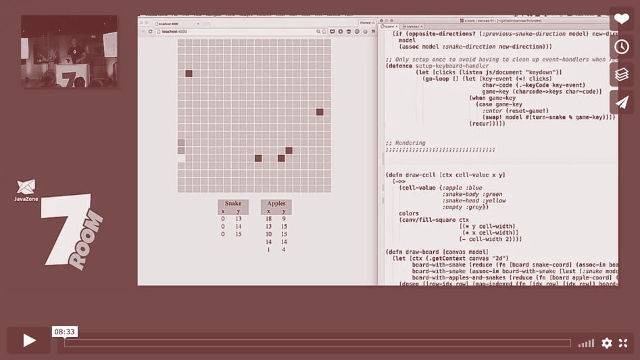Click the Apples table header
640x360 pixels.
276,203
